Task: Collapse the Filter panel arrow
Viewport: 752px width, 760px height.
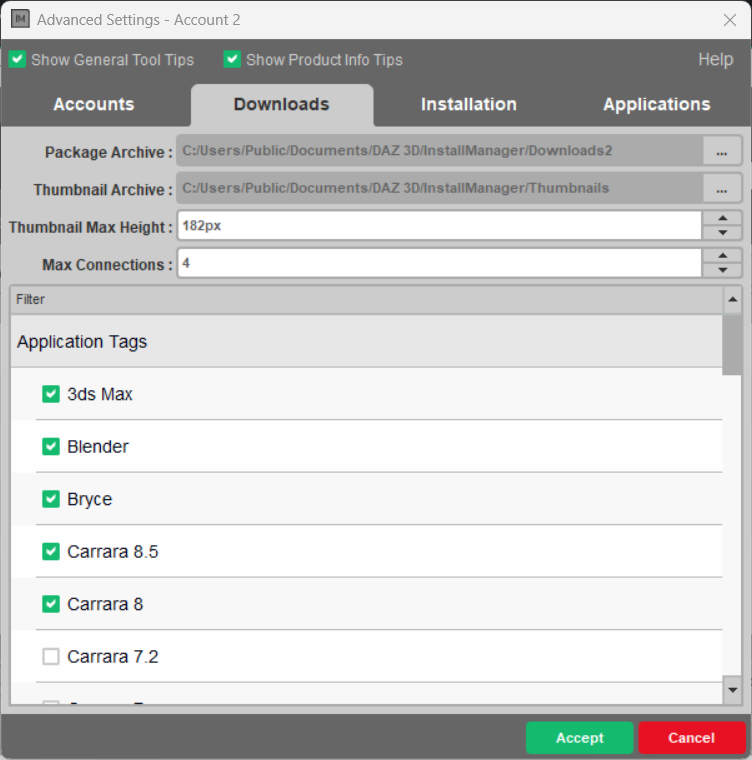Action: [x=732, y=299]
